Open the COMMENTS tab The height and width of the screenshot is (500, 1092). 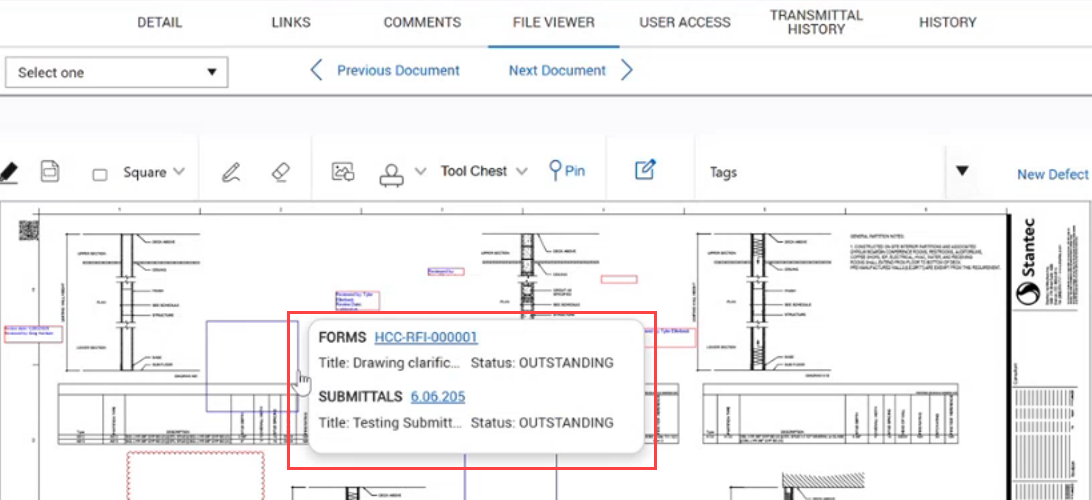422,22
